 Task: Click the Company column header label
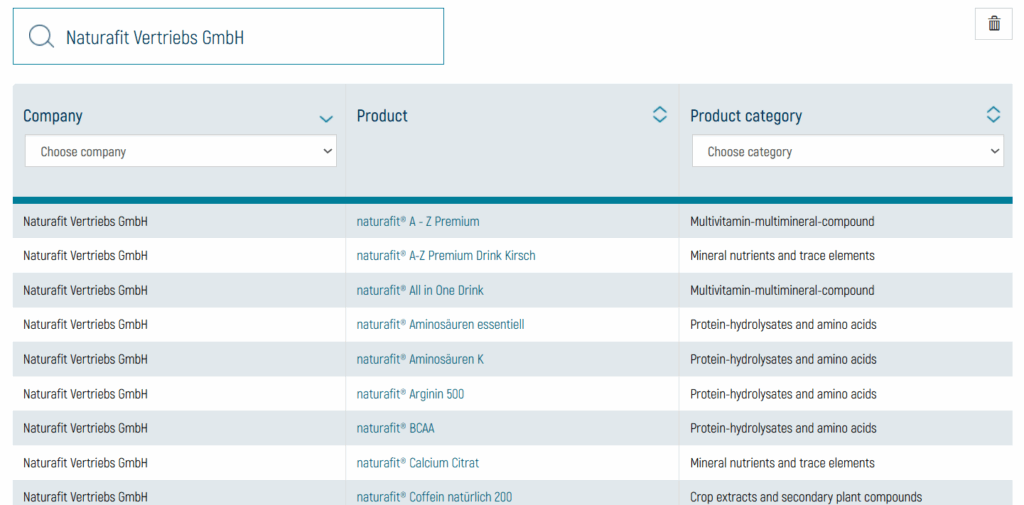click(x=53, y=116)
